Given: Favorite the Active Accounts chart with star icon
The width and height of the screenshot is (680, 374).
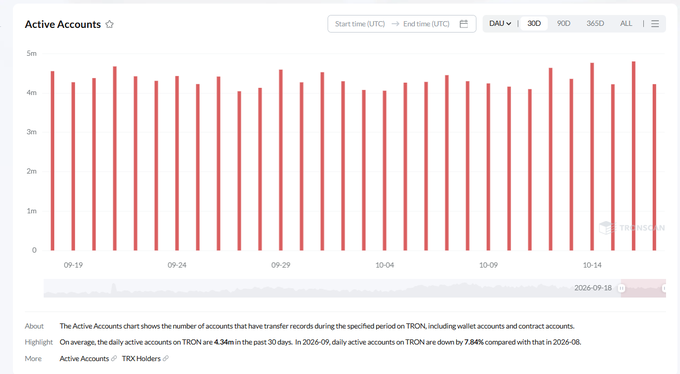Looking at the screenshot, I should [x=109, y=24].
